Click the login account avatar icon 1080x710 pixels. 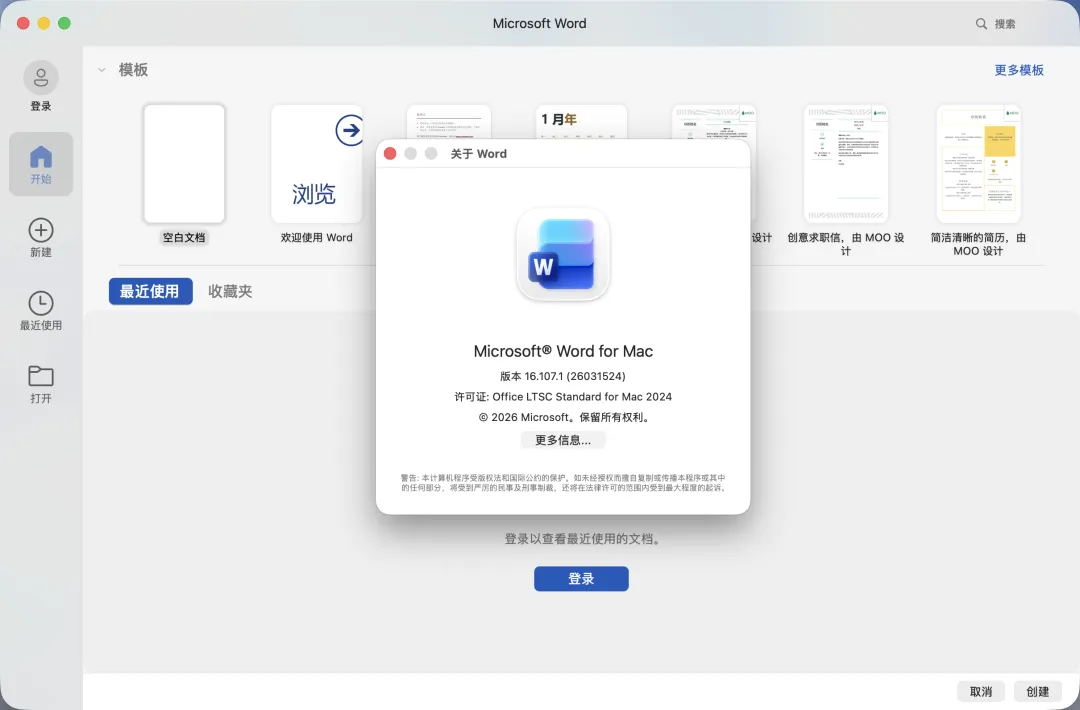coord(41,78)
